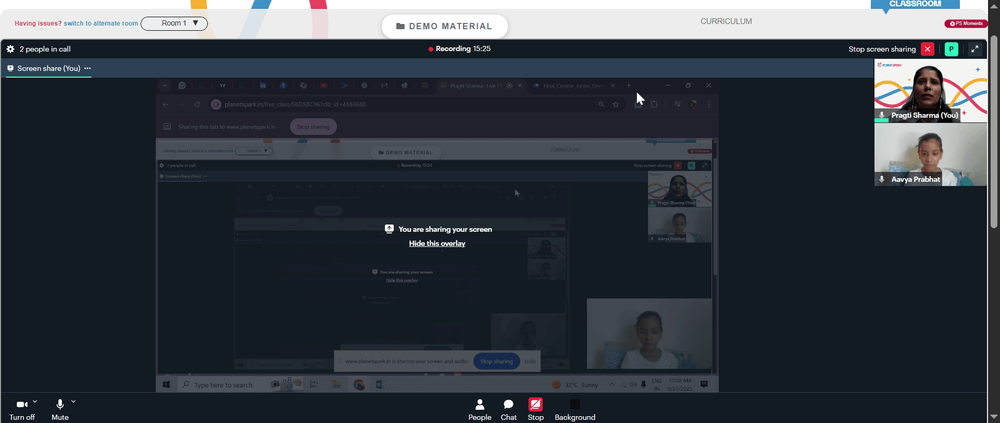Select Final_Creator_Junior_Demo preview tab
Screen dimensions: 1000x423
point(574,85)
